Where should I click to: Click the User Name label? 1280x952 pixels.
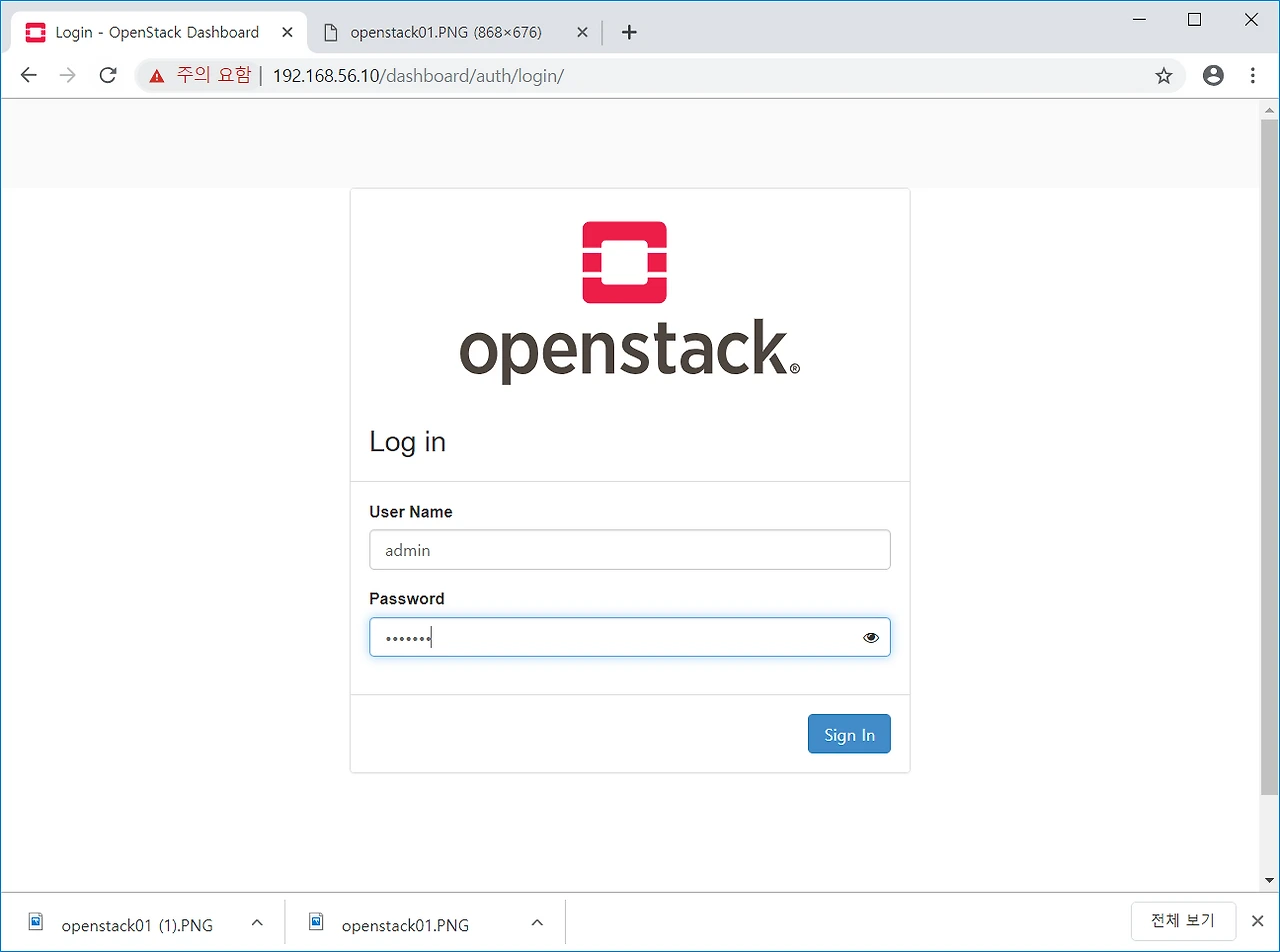tap(411, 511)
